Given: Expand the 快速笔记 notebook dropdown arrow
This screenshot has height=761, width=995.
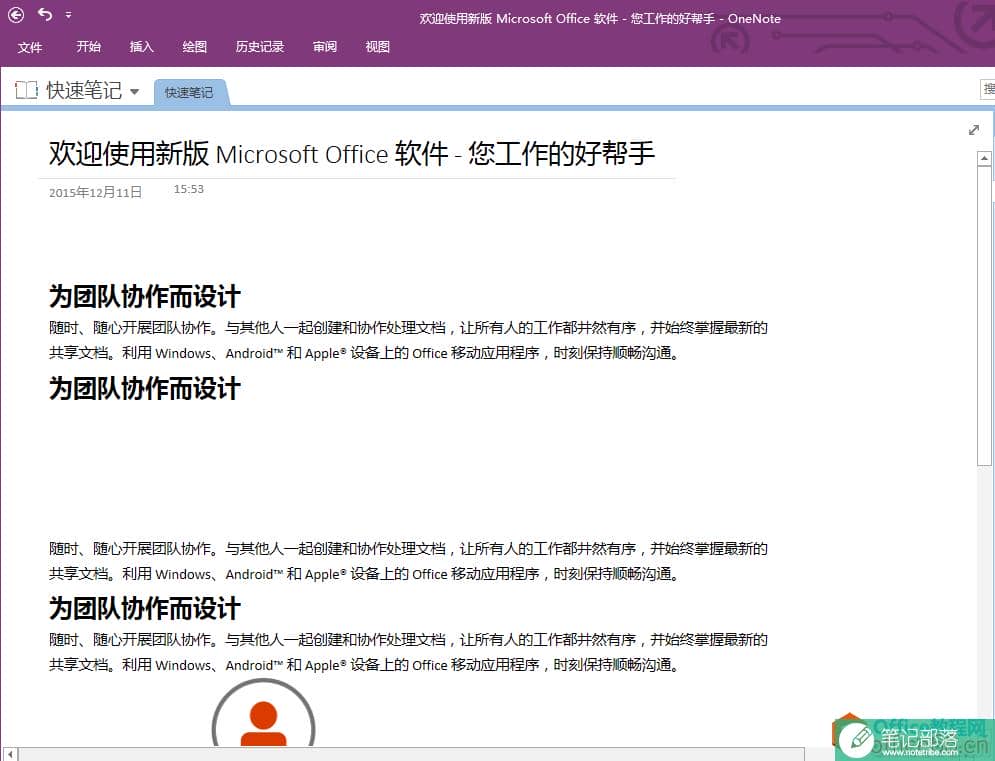Looking at the screenshot, I should point(135,91).
